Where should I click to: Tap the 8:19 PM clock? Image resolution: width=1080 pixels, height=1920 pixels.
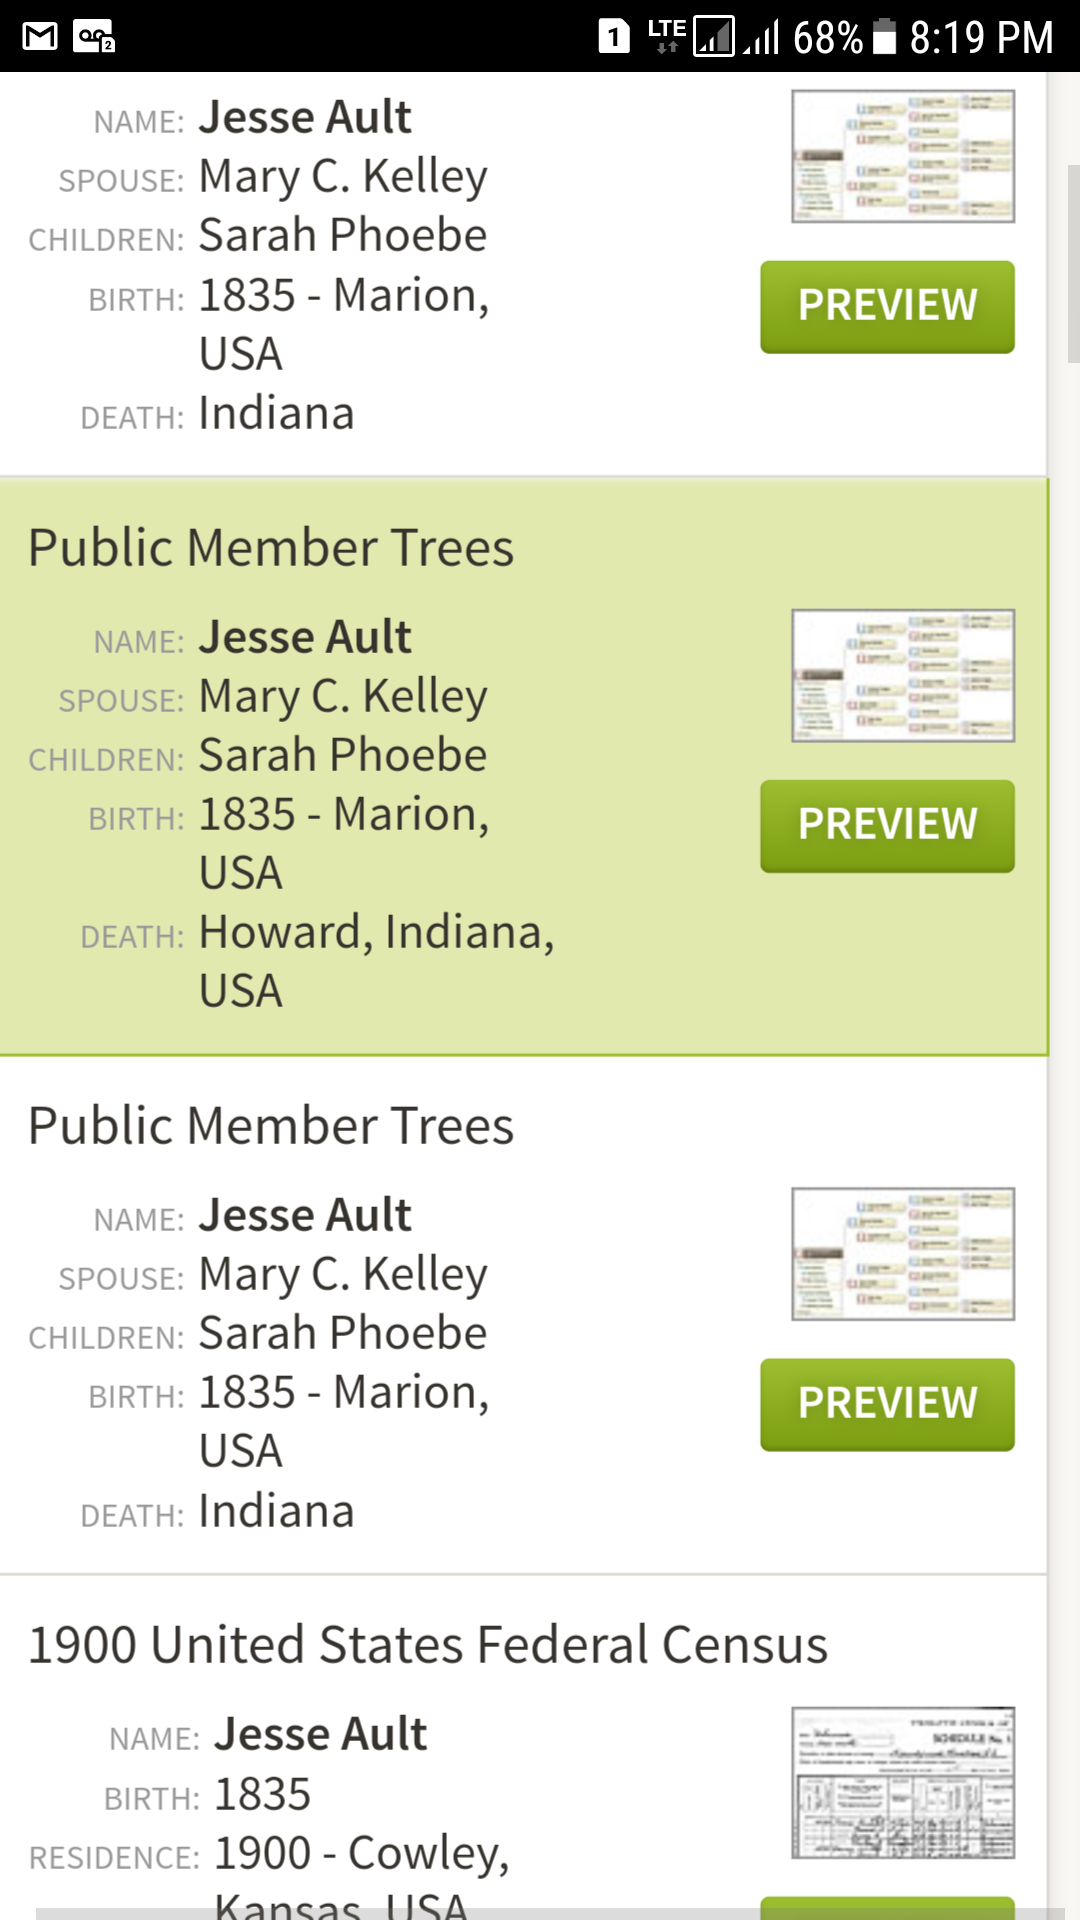tap(980, 38)
